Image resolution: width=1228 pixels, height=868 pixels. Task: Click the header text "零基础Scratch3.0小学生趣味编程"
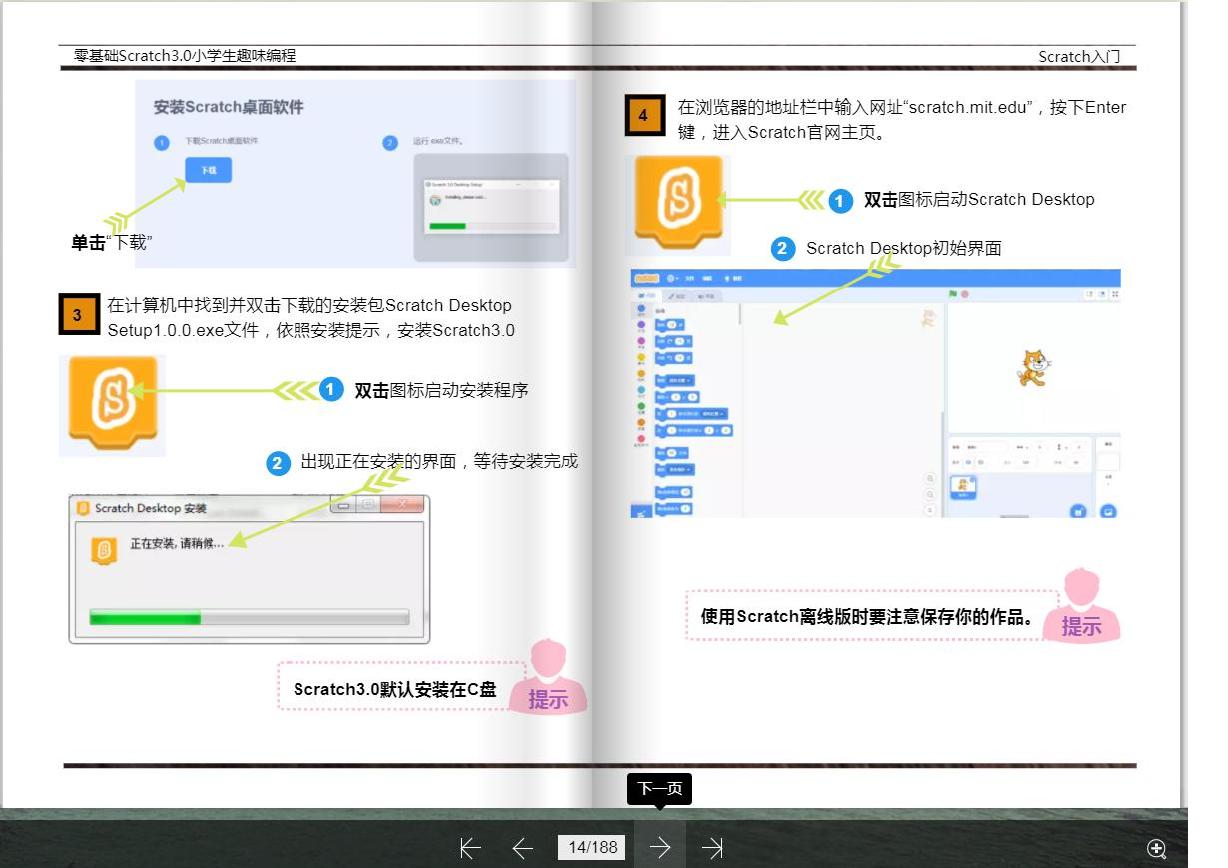(185, 56)
